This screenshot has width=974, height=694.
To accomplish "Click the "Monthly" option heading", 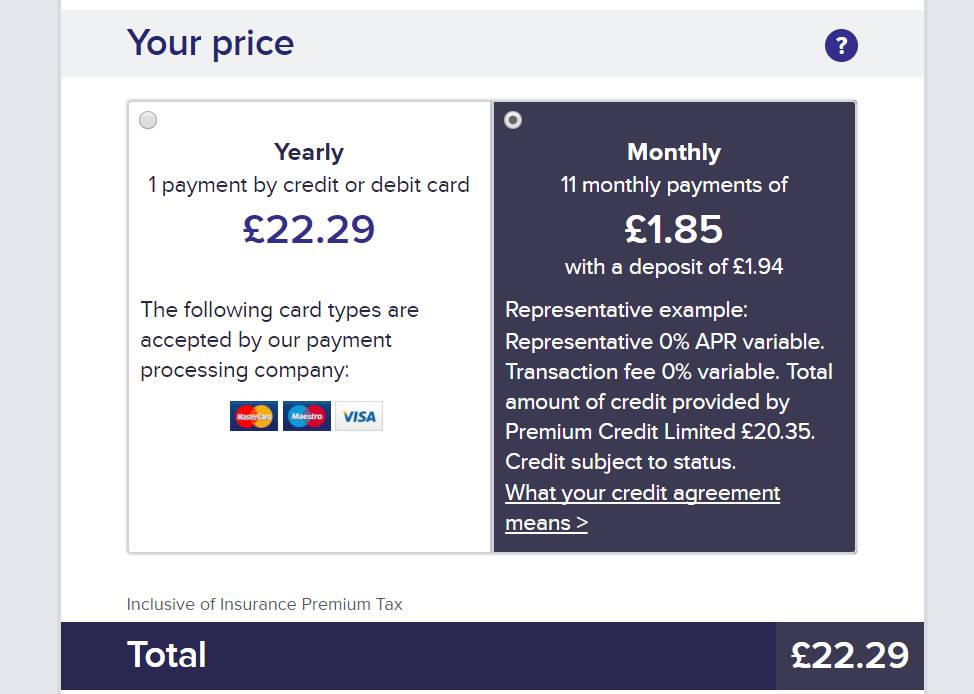I will [674, 152].
